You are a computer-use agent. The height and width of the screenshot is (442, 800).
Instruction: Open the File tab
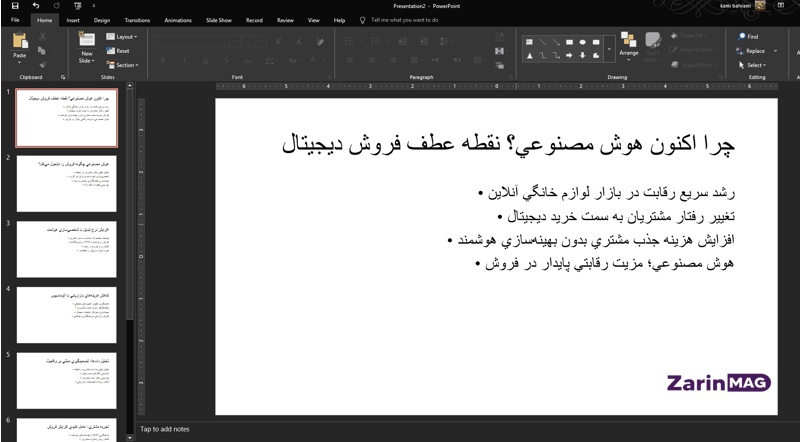coord(15,20)
